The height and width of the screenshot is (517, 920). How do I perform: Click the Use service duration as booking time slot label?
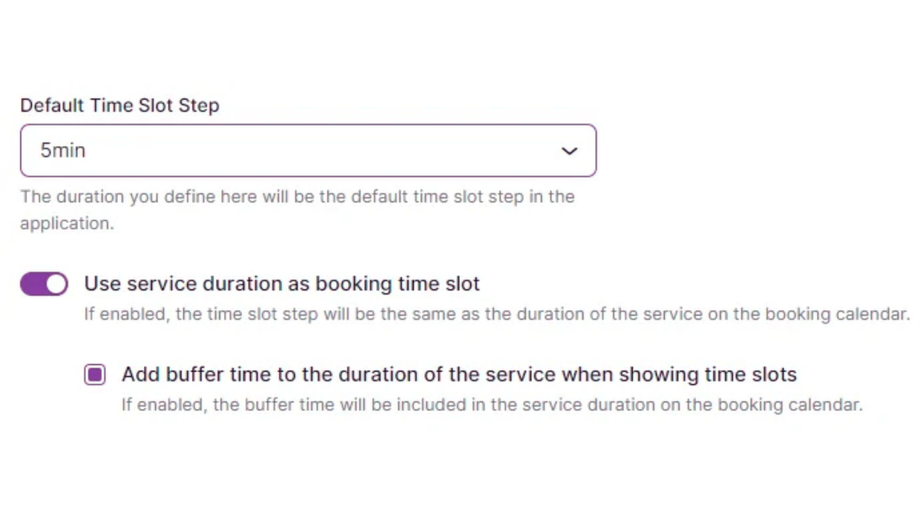[281, 284]
